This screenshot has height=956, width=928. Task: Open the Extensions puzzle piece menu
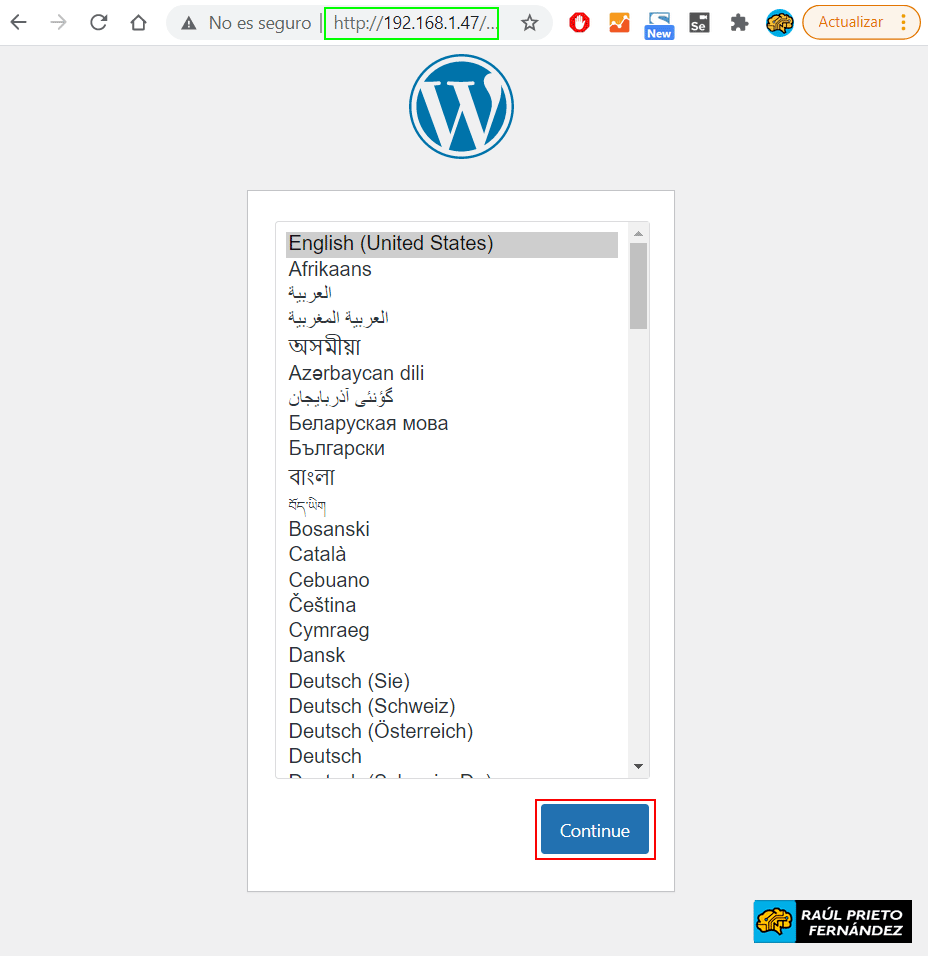[x=739, y=22]
